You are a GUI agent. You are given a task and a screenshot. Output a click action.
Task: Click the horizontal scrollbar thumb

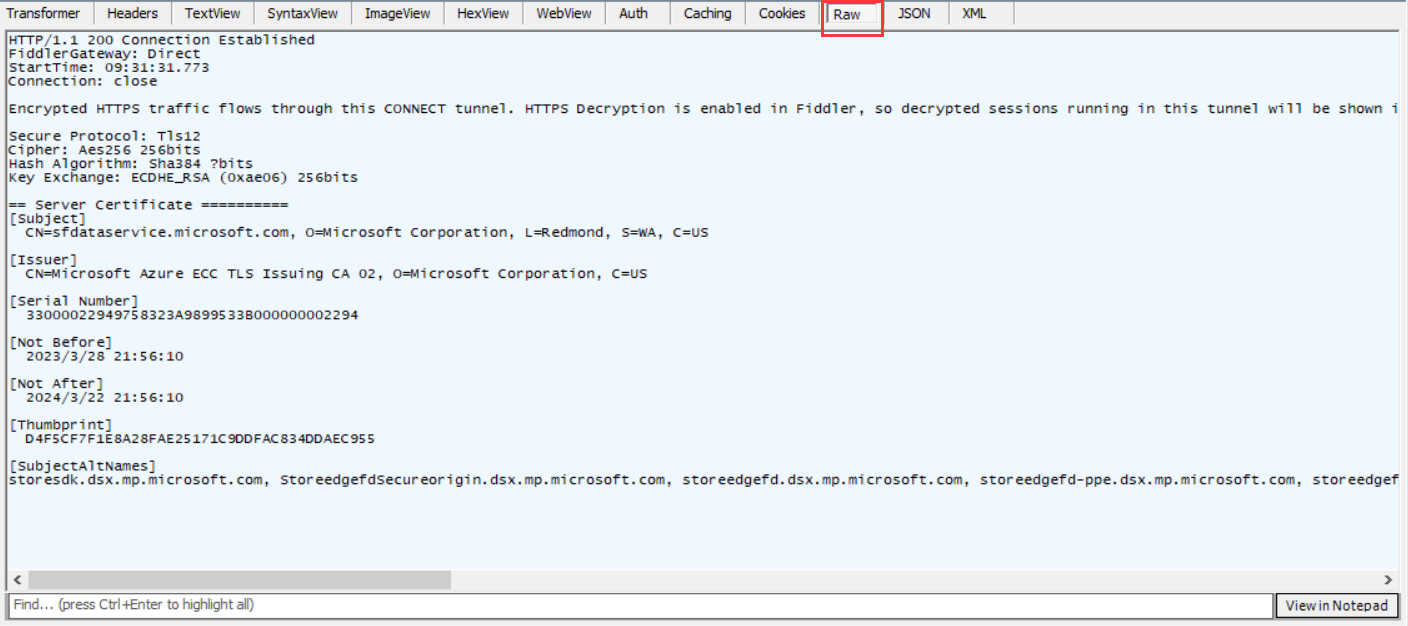coord(240,580)
